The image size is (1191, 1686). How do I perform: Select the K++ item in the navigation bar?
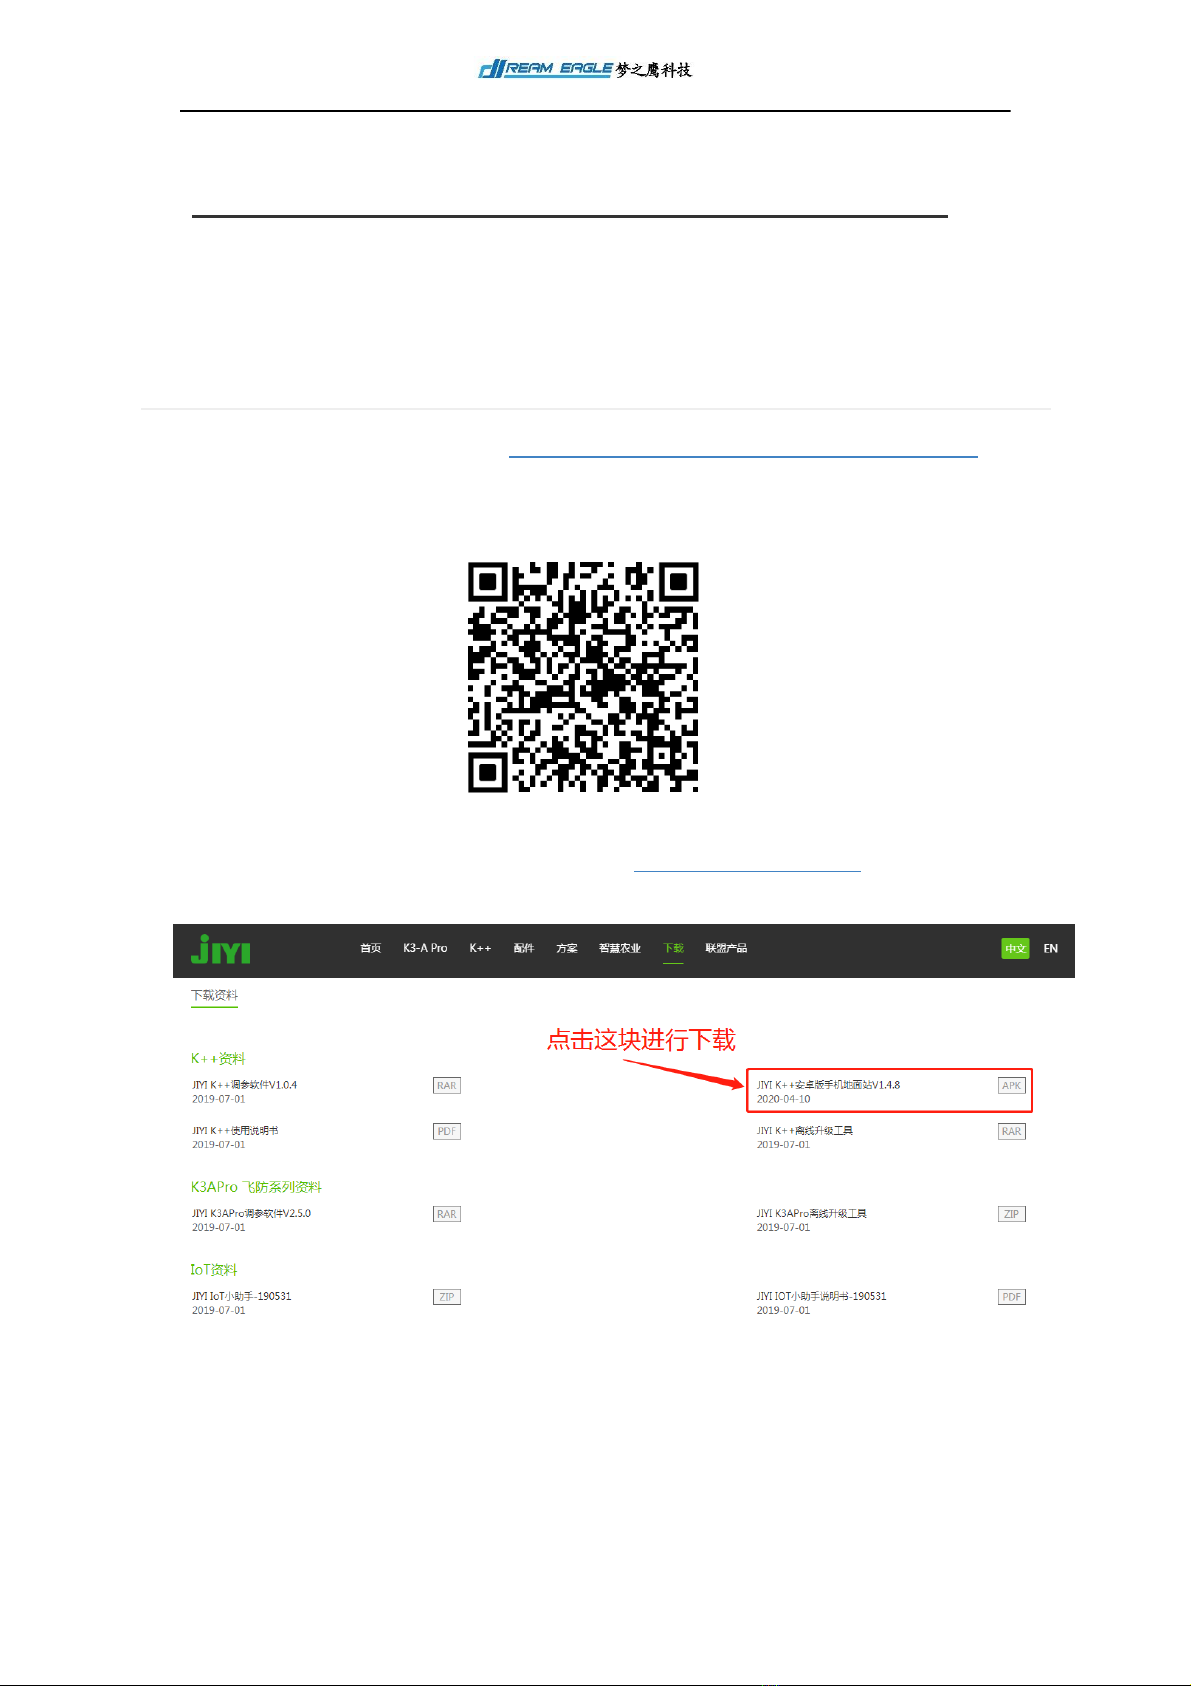(480, 948)
